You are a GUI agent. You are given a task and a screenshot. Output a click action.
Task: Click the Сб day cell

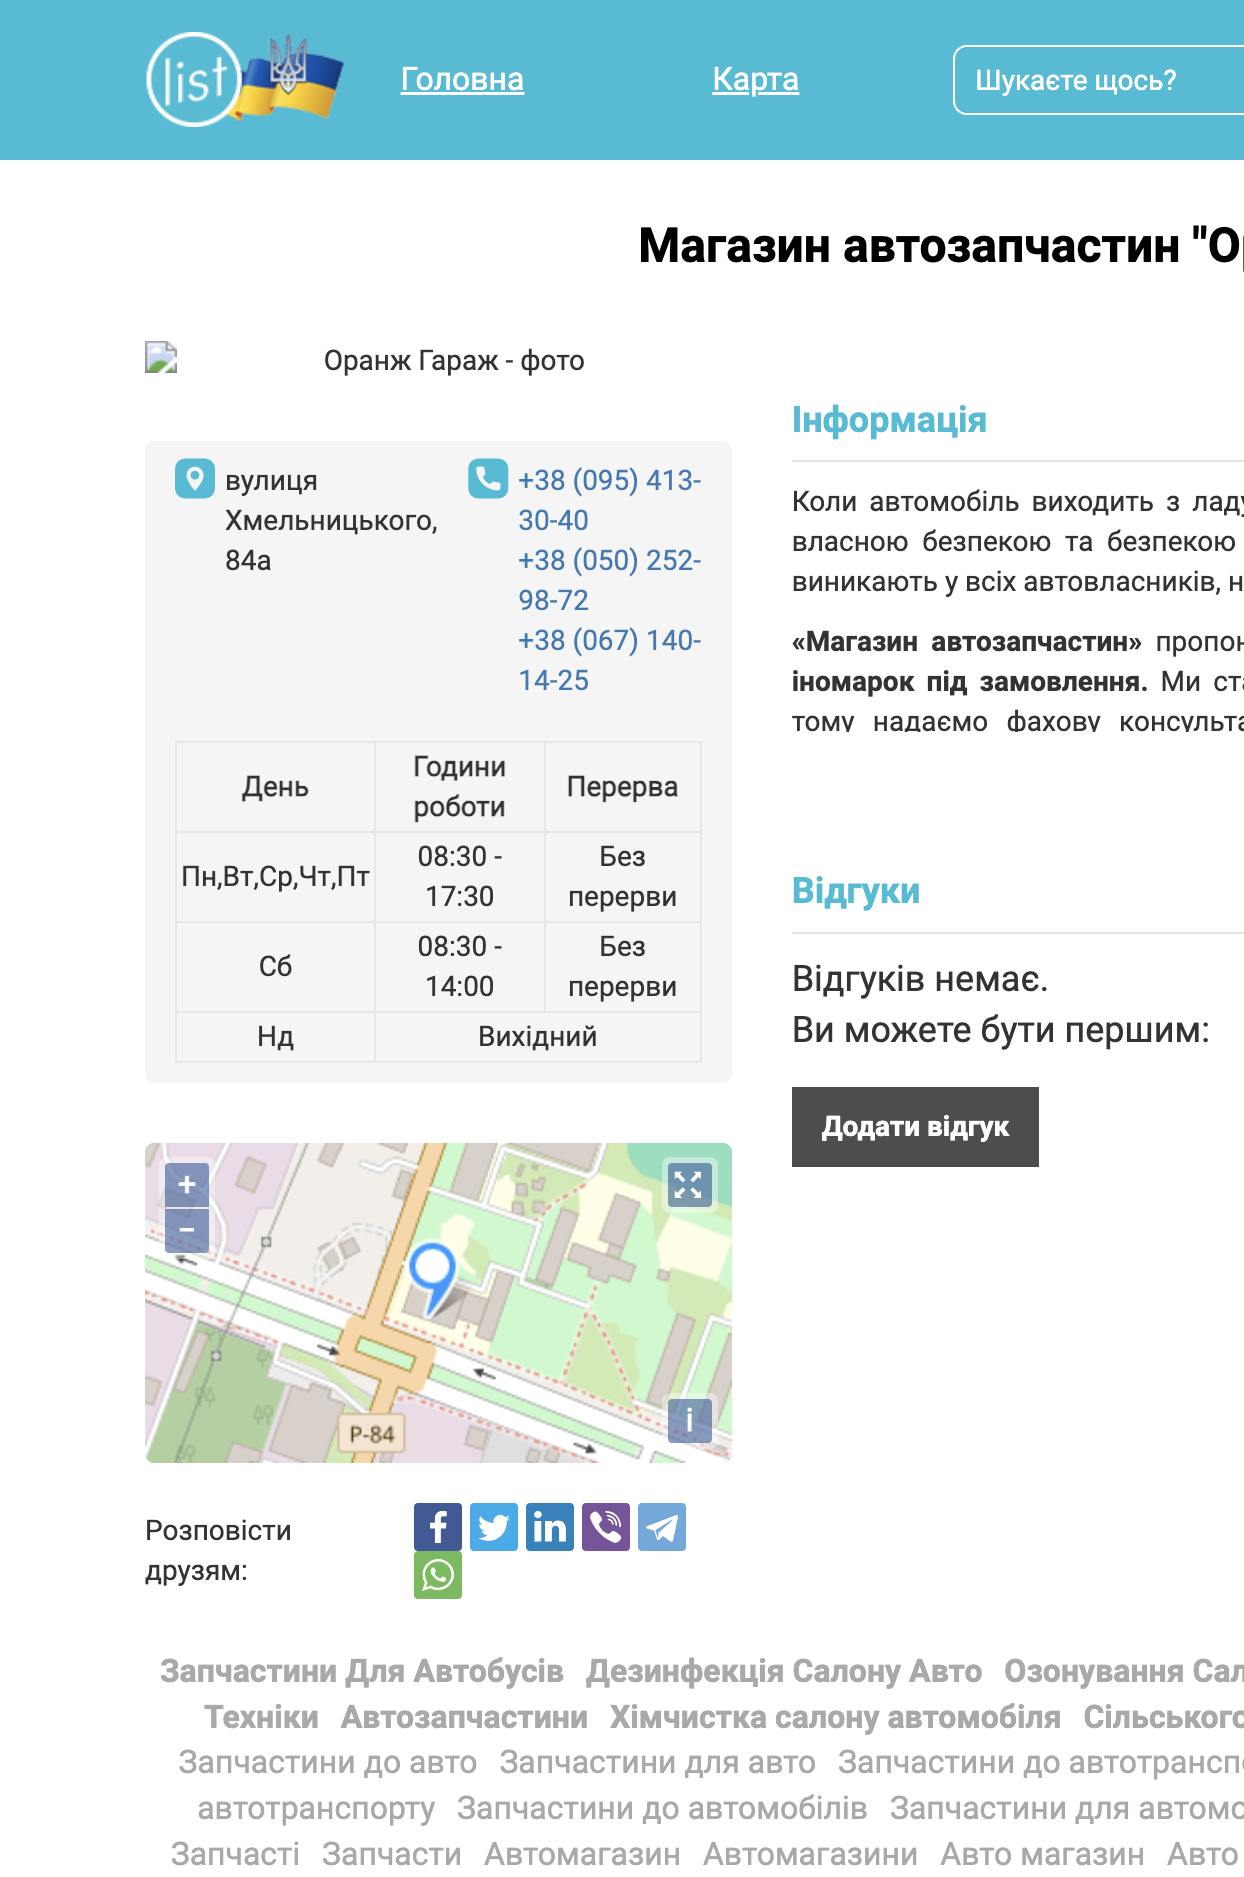tap(275, 967)
